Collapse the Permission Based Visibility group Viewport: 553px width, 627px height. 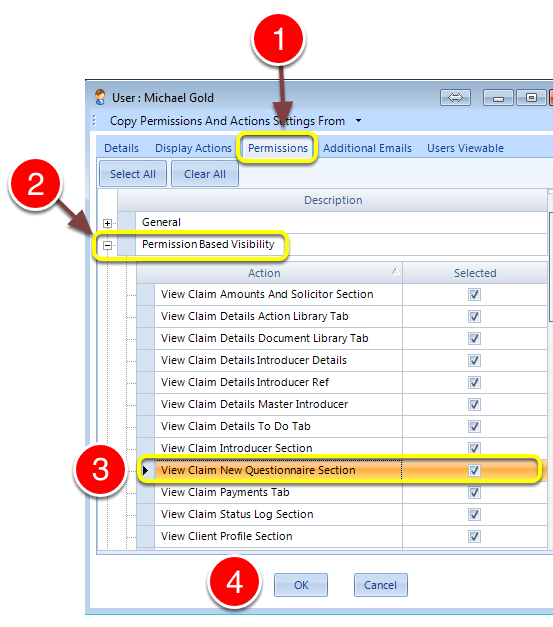[x=107, y=245]
